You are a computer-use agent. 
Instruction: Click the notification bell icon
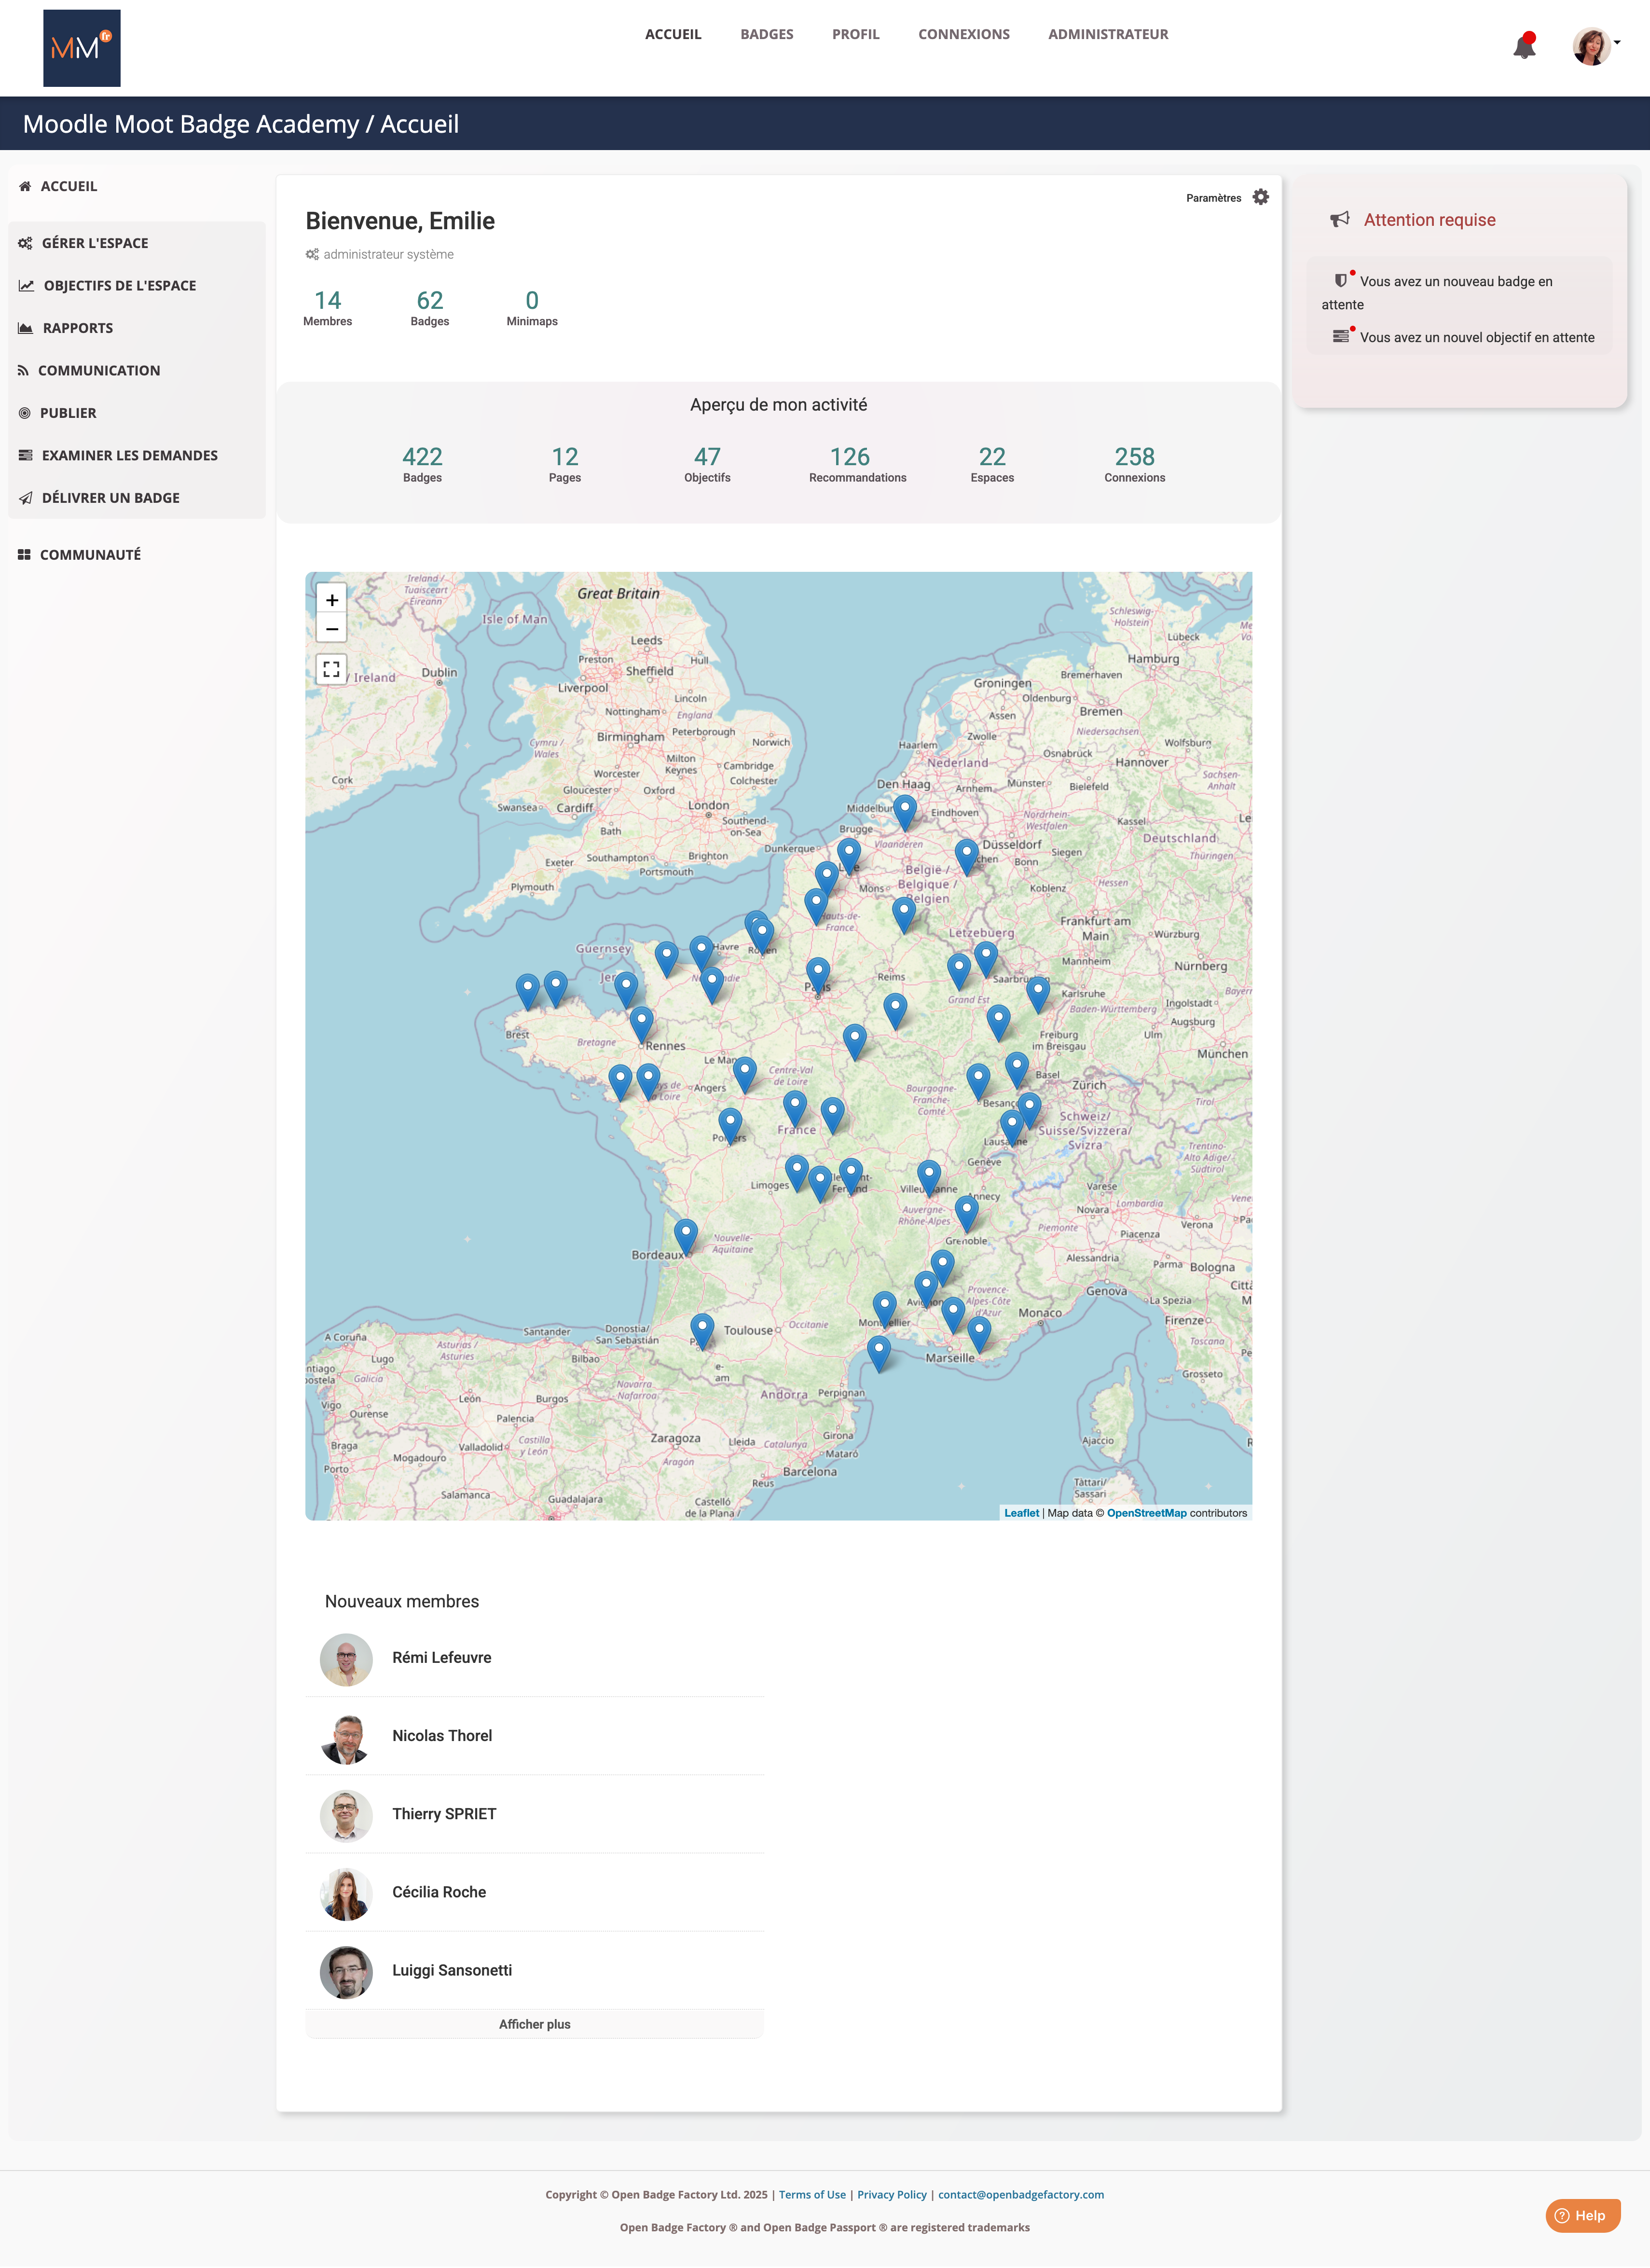click(x=1524, y=46)
